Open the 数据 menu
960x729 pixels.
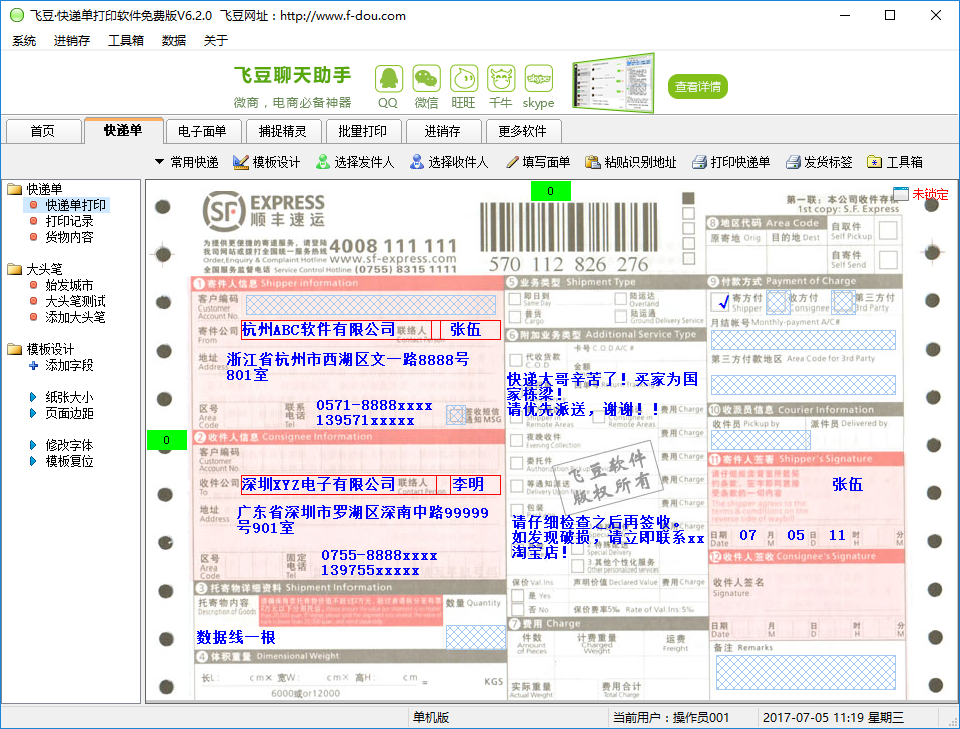(174, 41)
